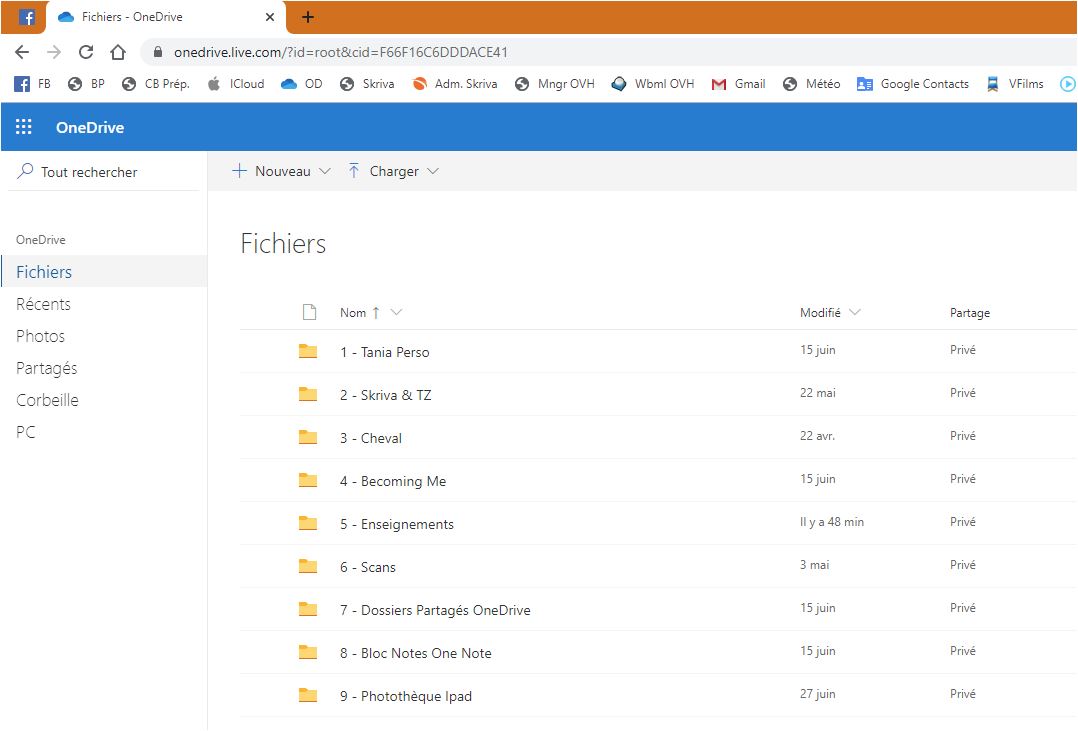Open the Mngr OVH bookmark
The image size is (1078, 731).
point(555,84)
